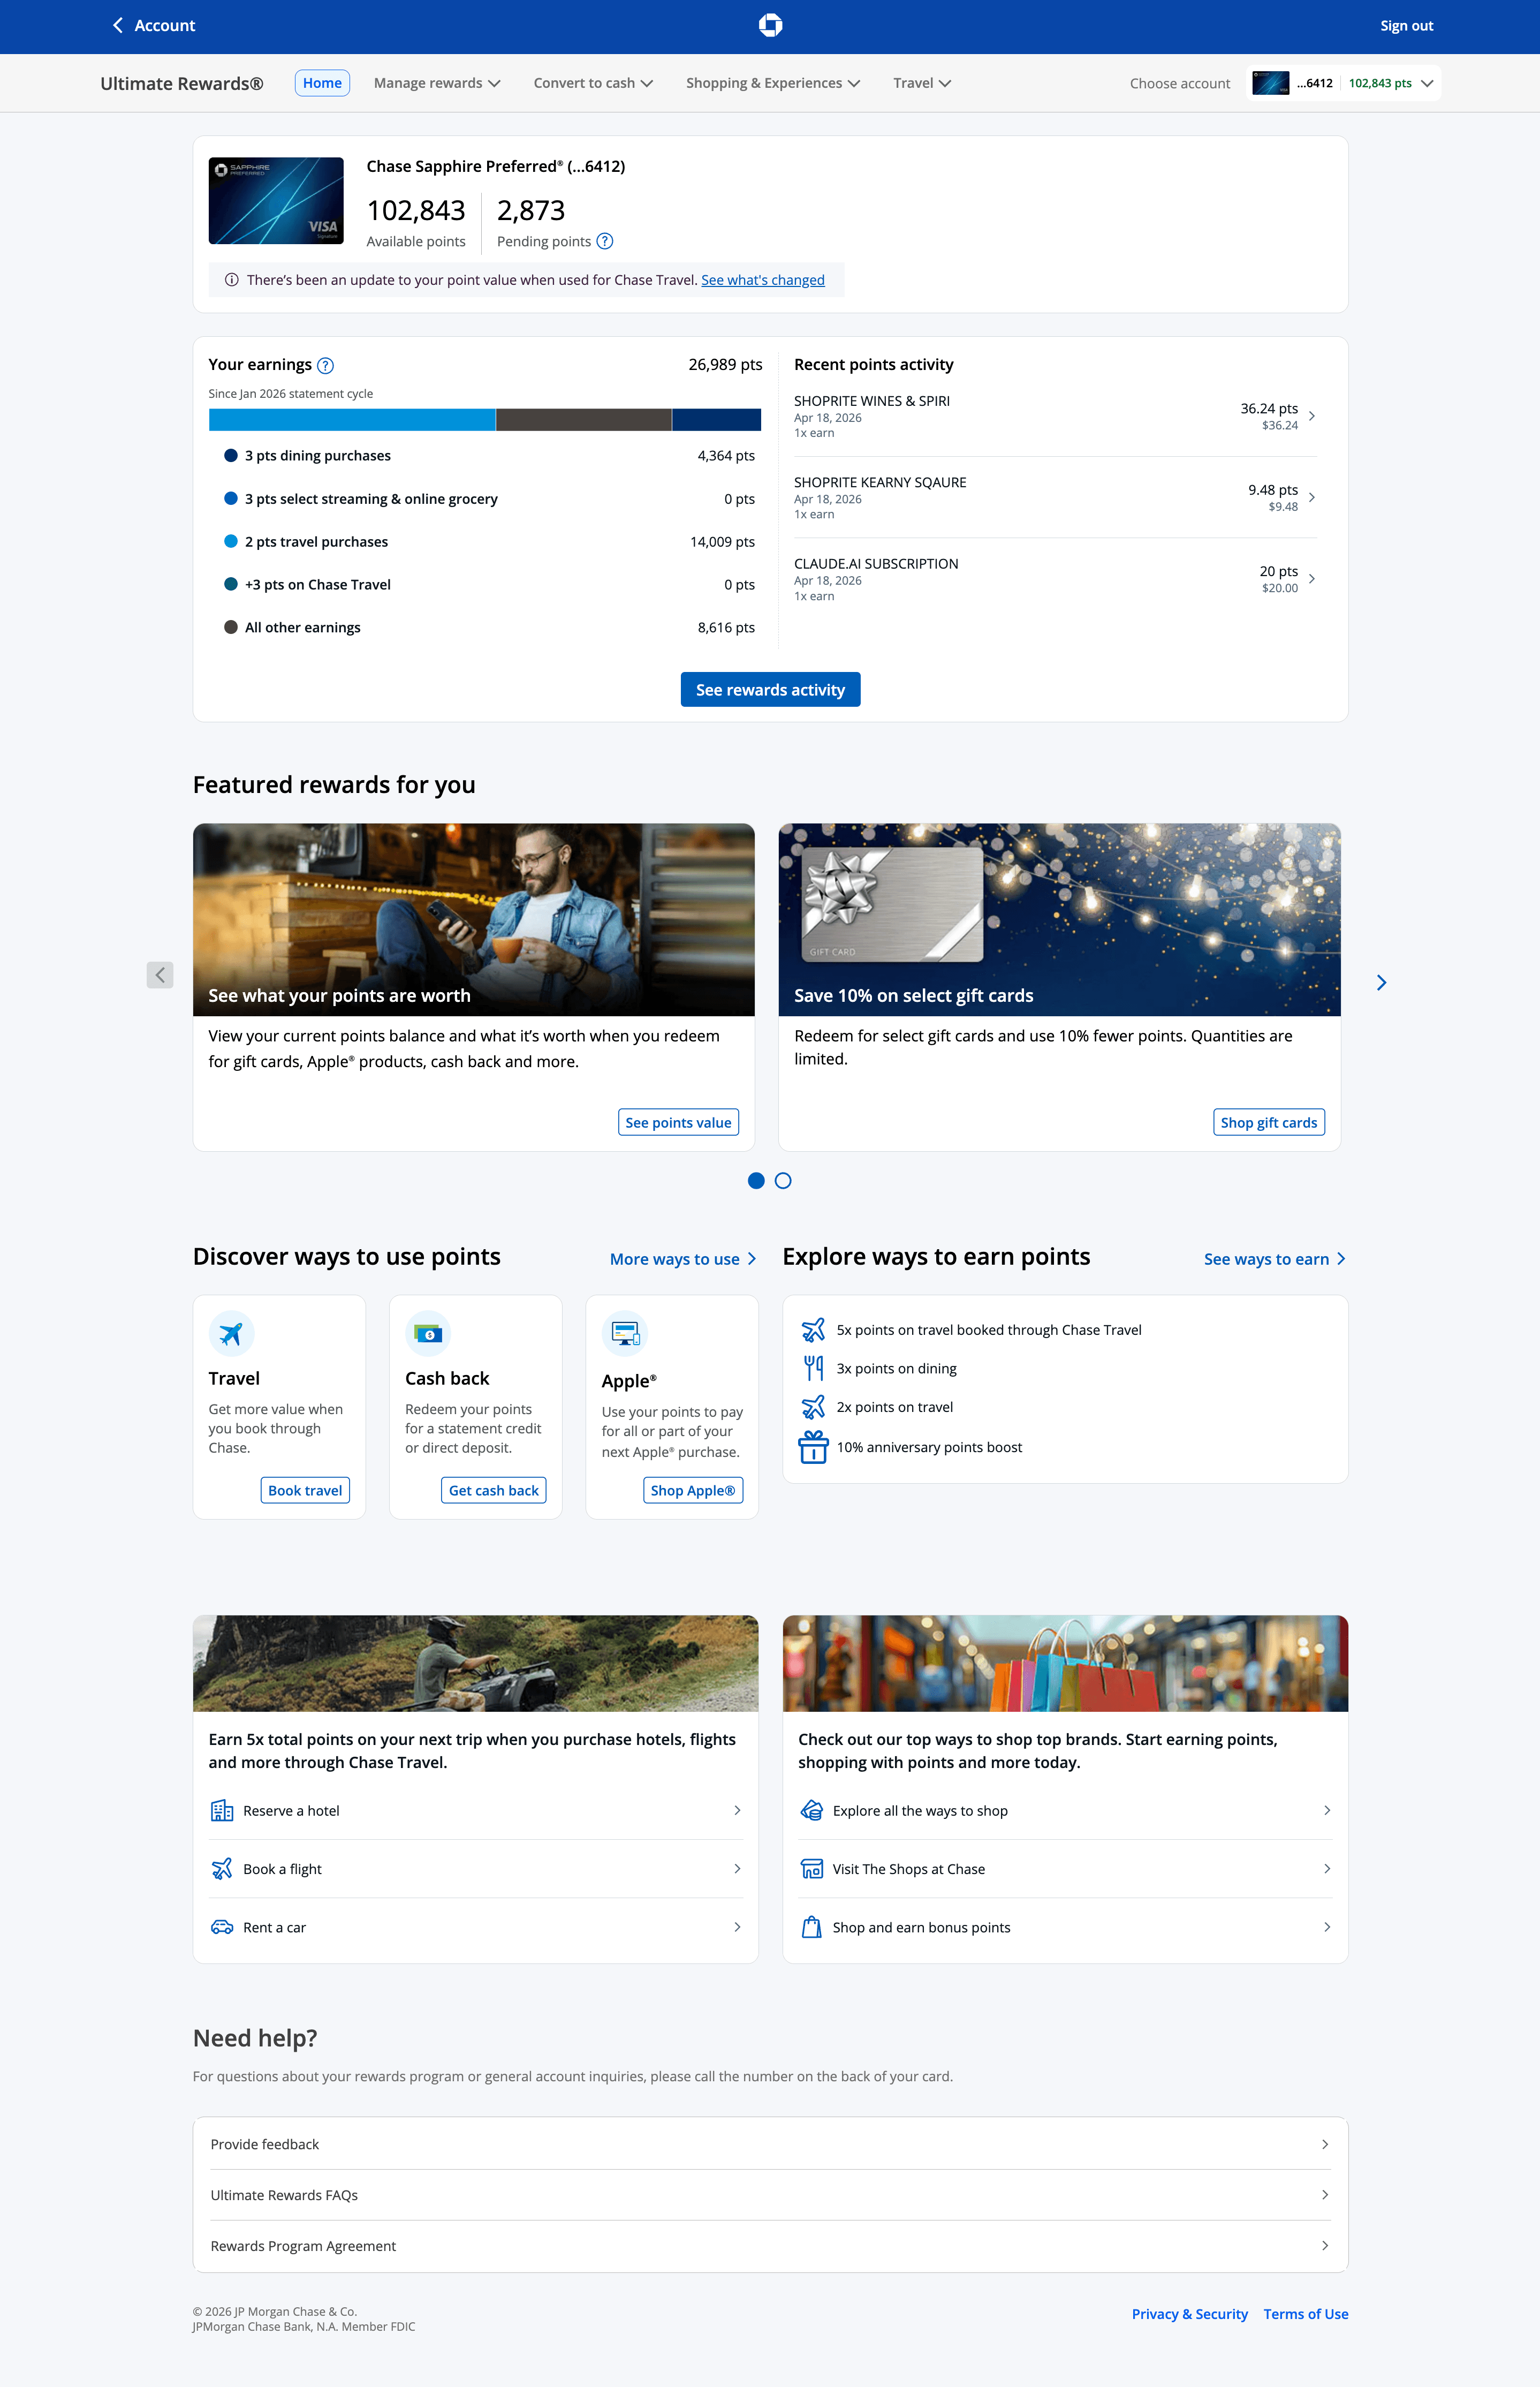Select the Home tab
The width and height of the screenshot is (1540, 2387).
tap(322, 83)
